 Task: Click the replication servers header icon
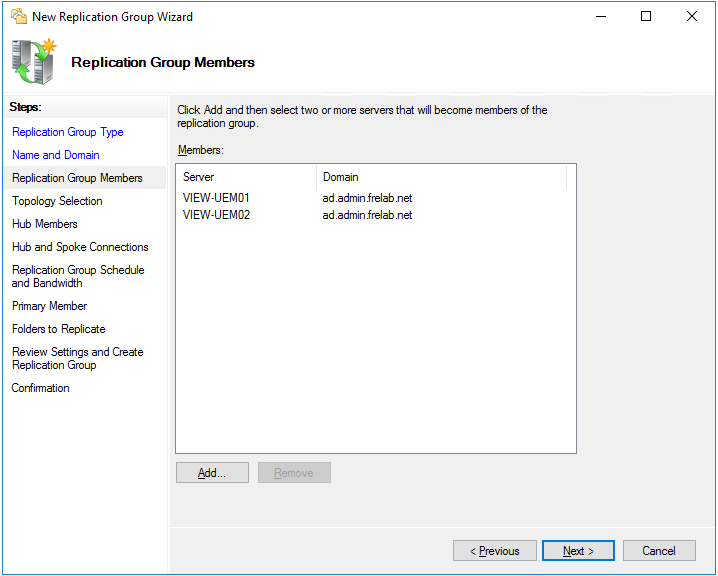(34, 62)
